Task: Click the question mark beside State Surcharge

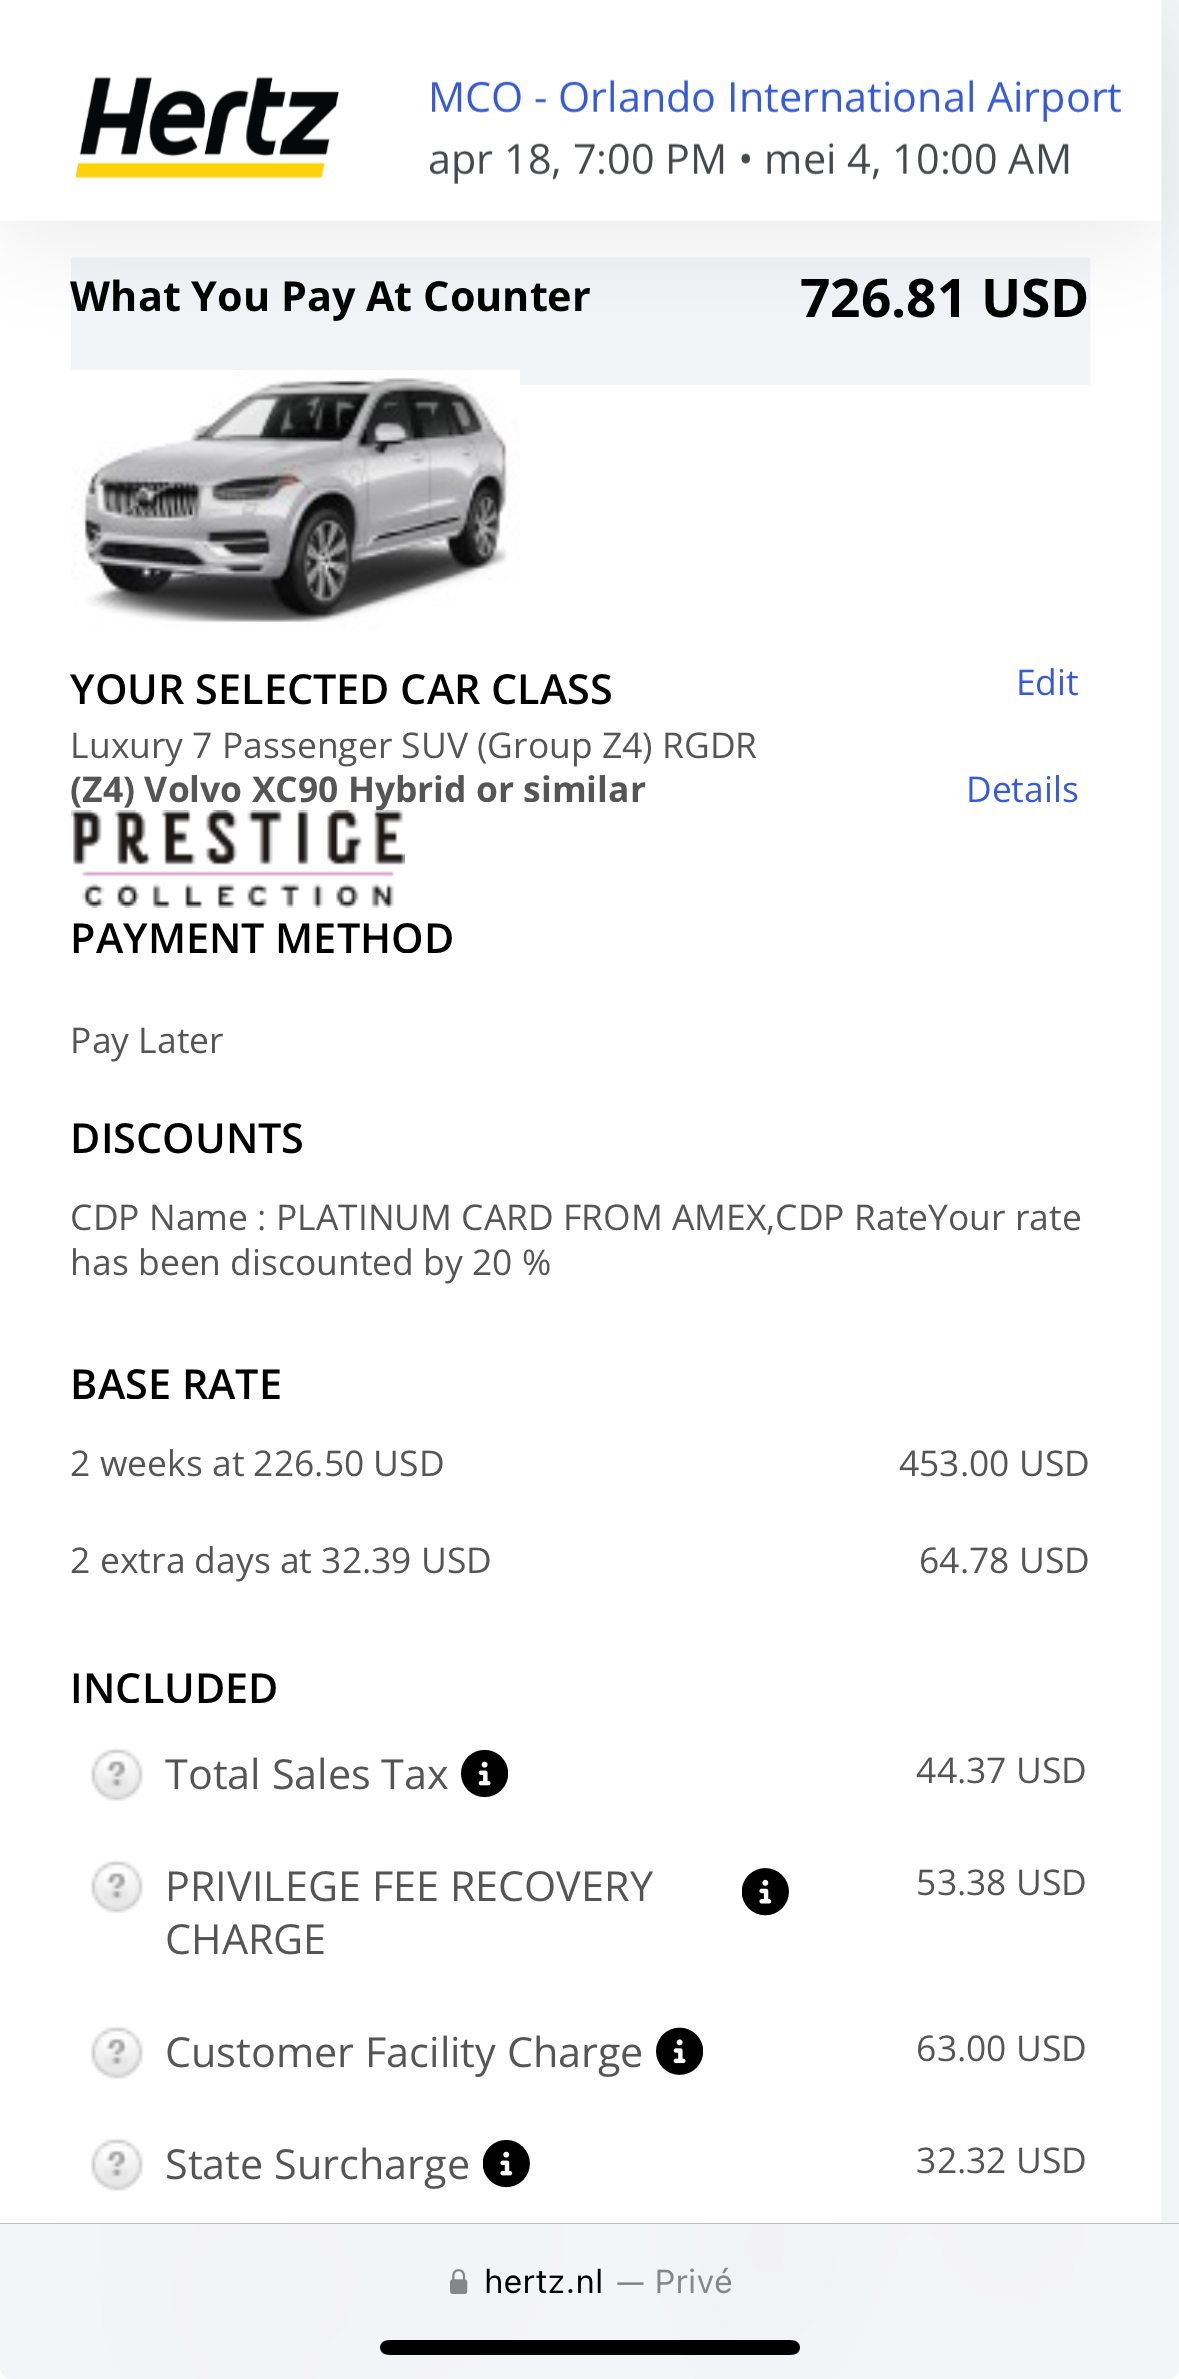Action: [117, 2165]
